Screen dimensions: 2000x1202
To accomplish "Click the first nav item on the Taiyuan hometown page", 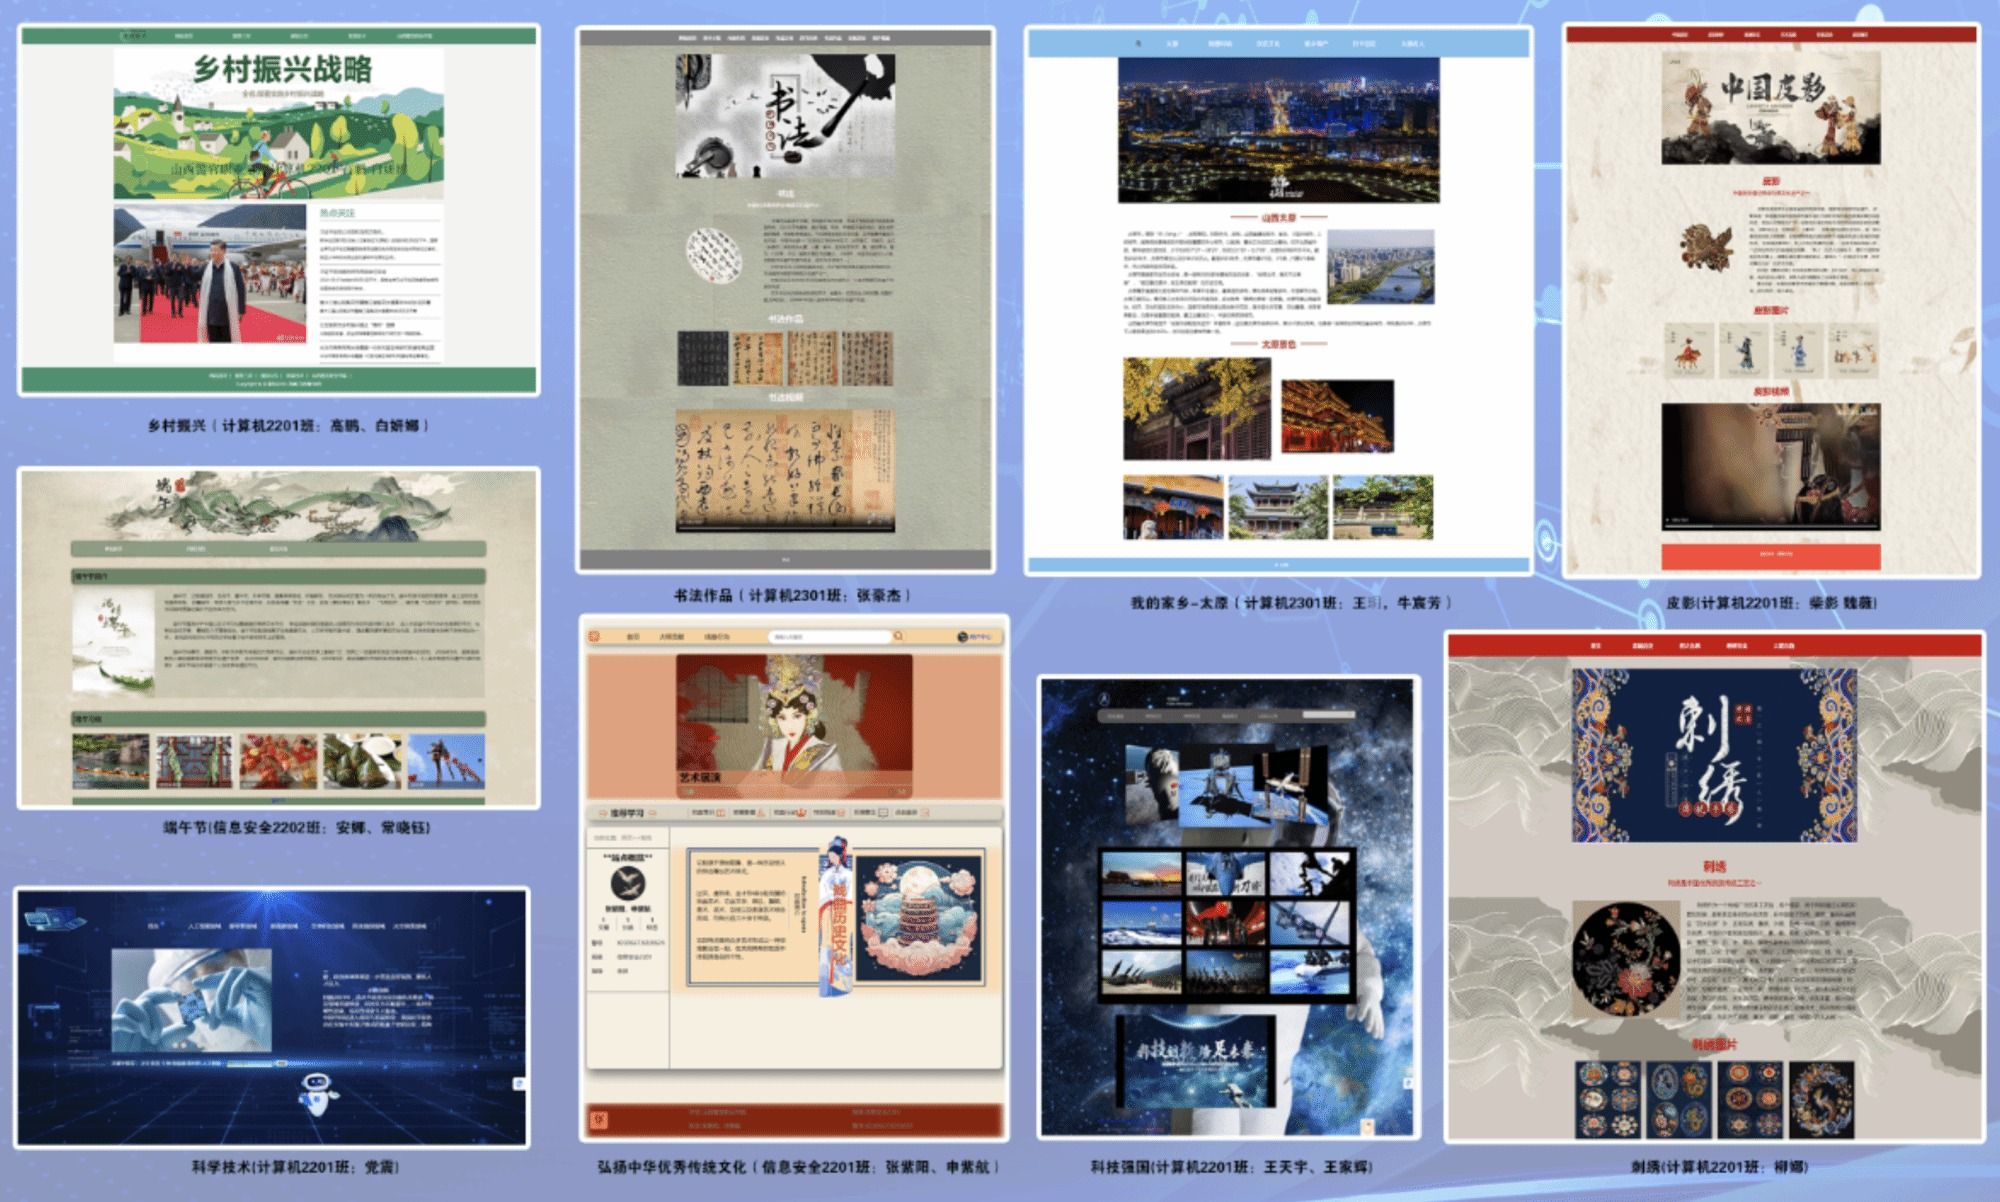I will coord(1138,44).
